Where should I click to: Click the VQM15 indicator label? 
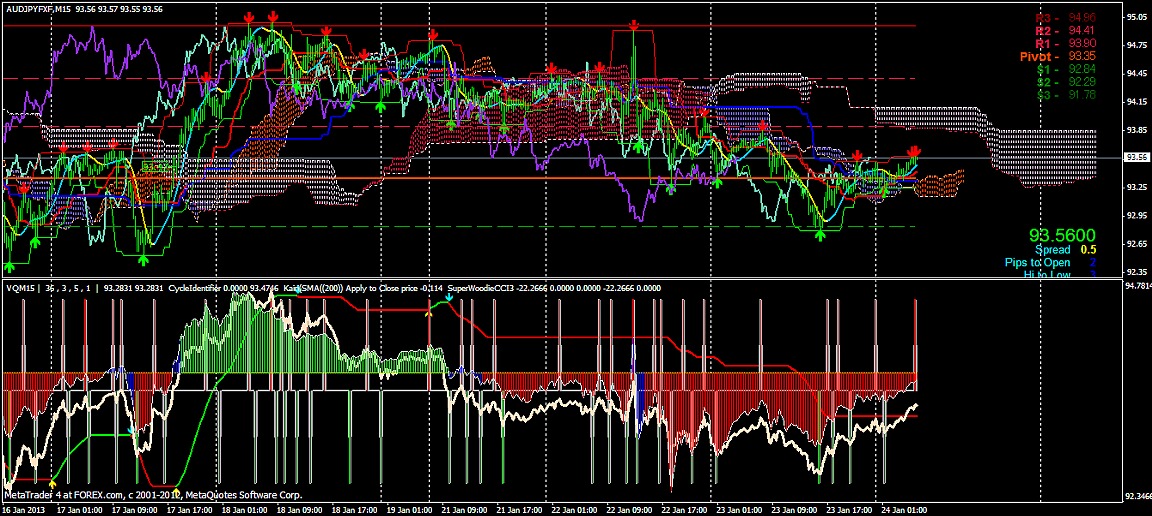[18, 289]
